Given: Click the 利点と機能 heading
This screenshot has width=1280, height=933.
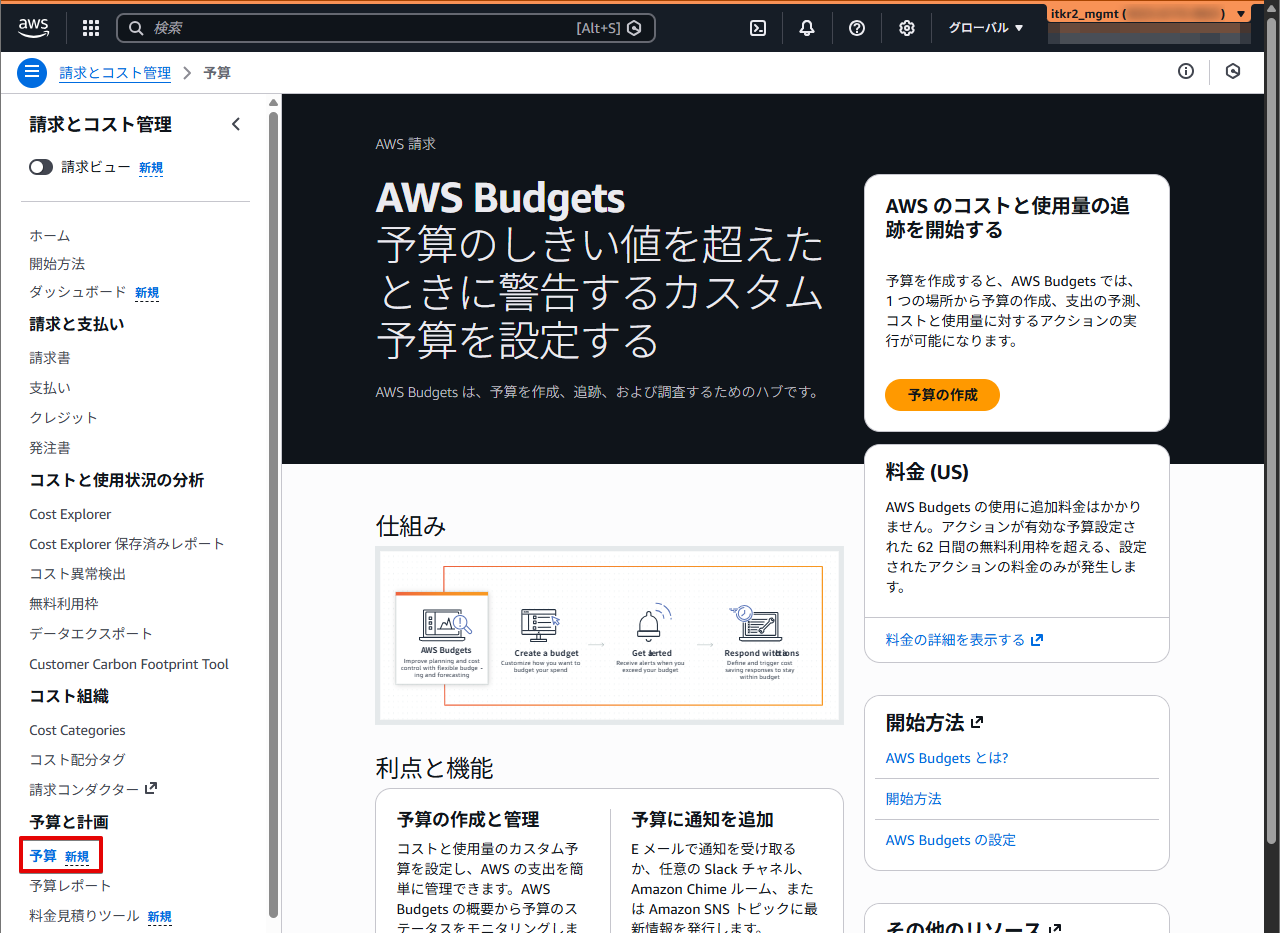Looking at the screenshot, I should click(435, 768).
